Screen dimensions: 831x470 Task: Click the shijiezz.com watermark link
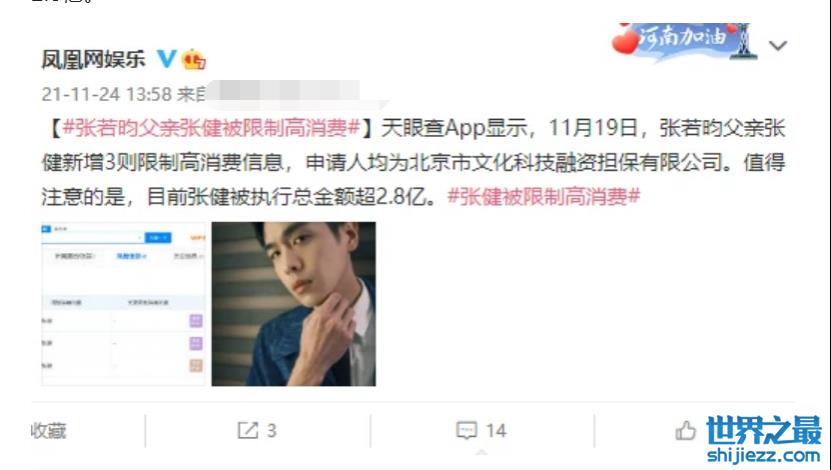764,455
